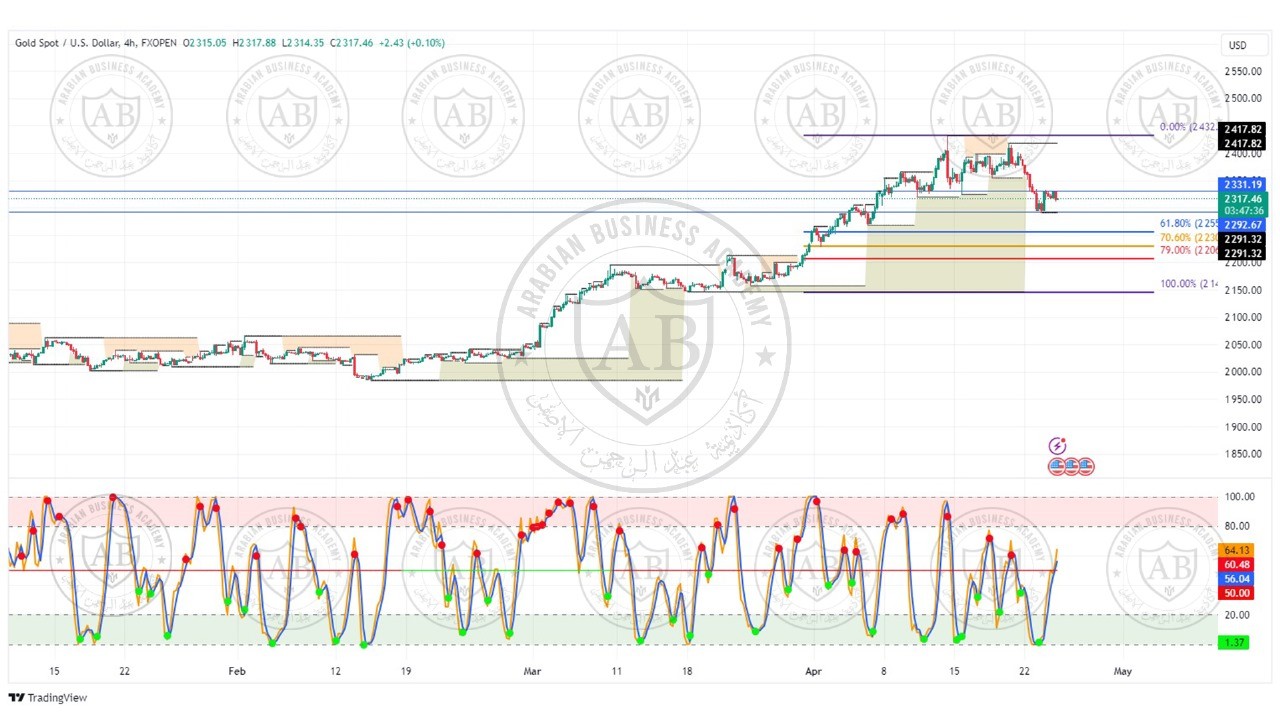Click the 2100.00 price axis tick
The width and height of the screenshot is (1280, 720).
[1243, 317]
